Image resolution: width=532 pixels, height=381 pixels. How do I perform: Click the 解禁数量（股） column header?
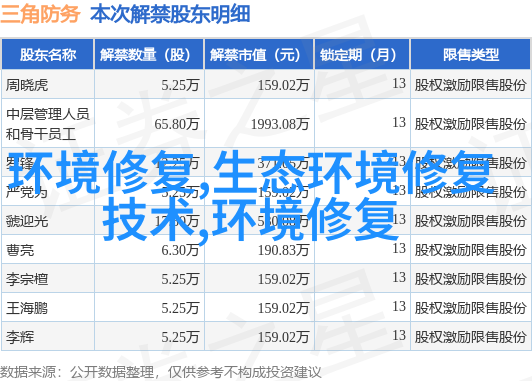(149, 55)
